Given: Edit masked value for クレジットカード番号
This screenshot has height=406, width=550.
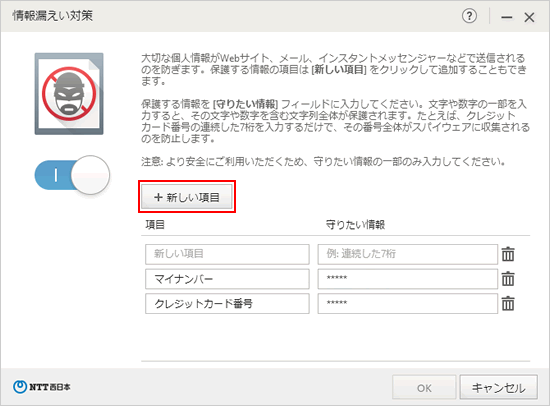Looking at the screenshot, I should point(408,304).
